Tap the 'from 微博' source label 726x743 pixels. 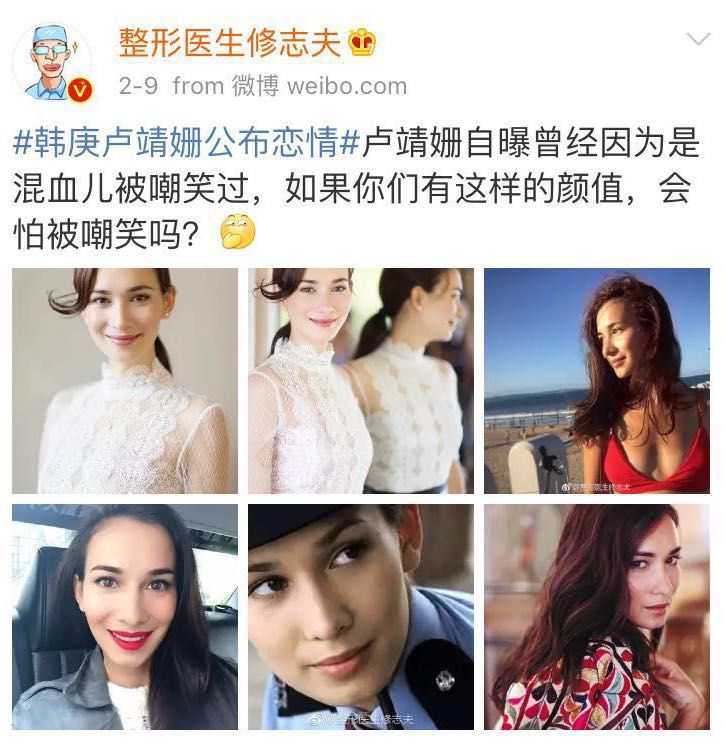(x=226, y=86)
